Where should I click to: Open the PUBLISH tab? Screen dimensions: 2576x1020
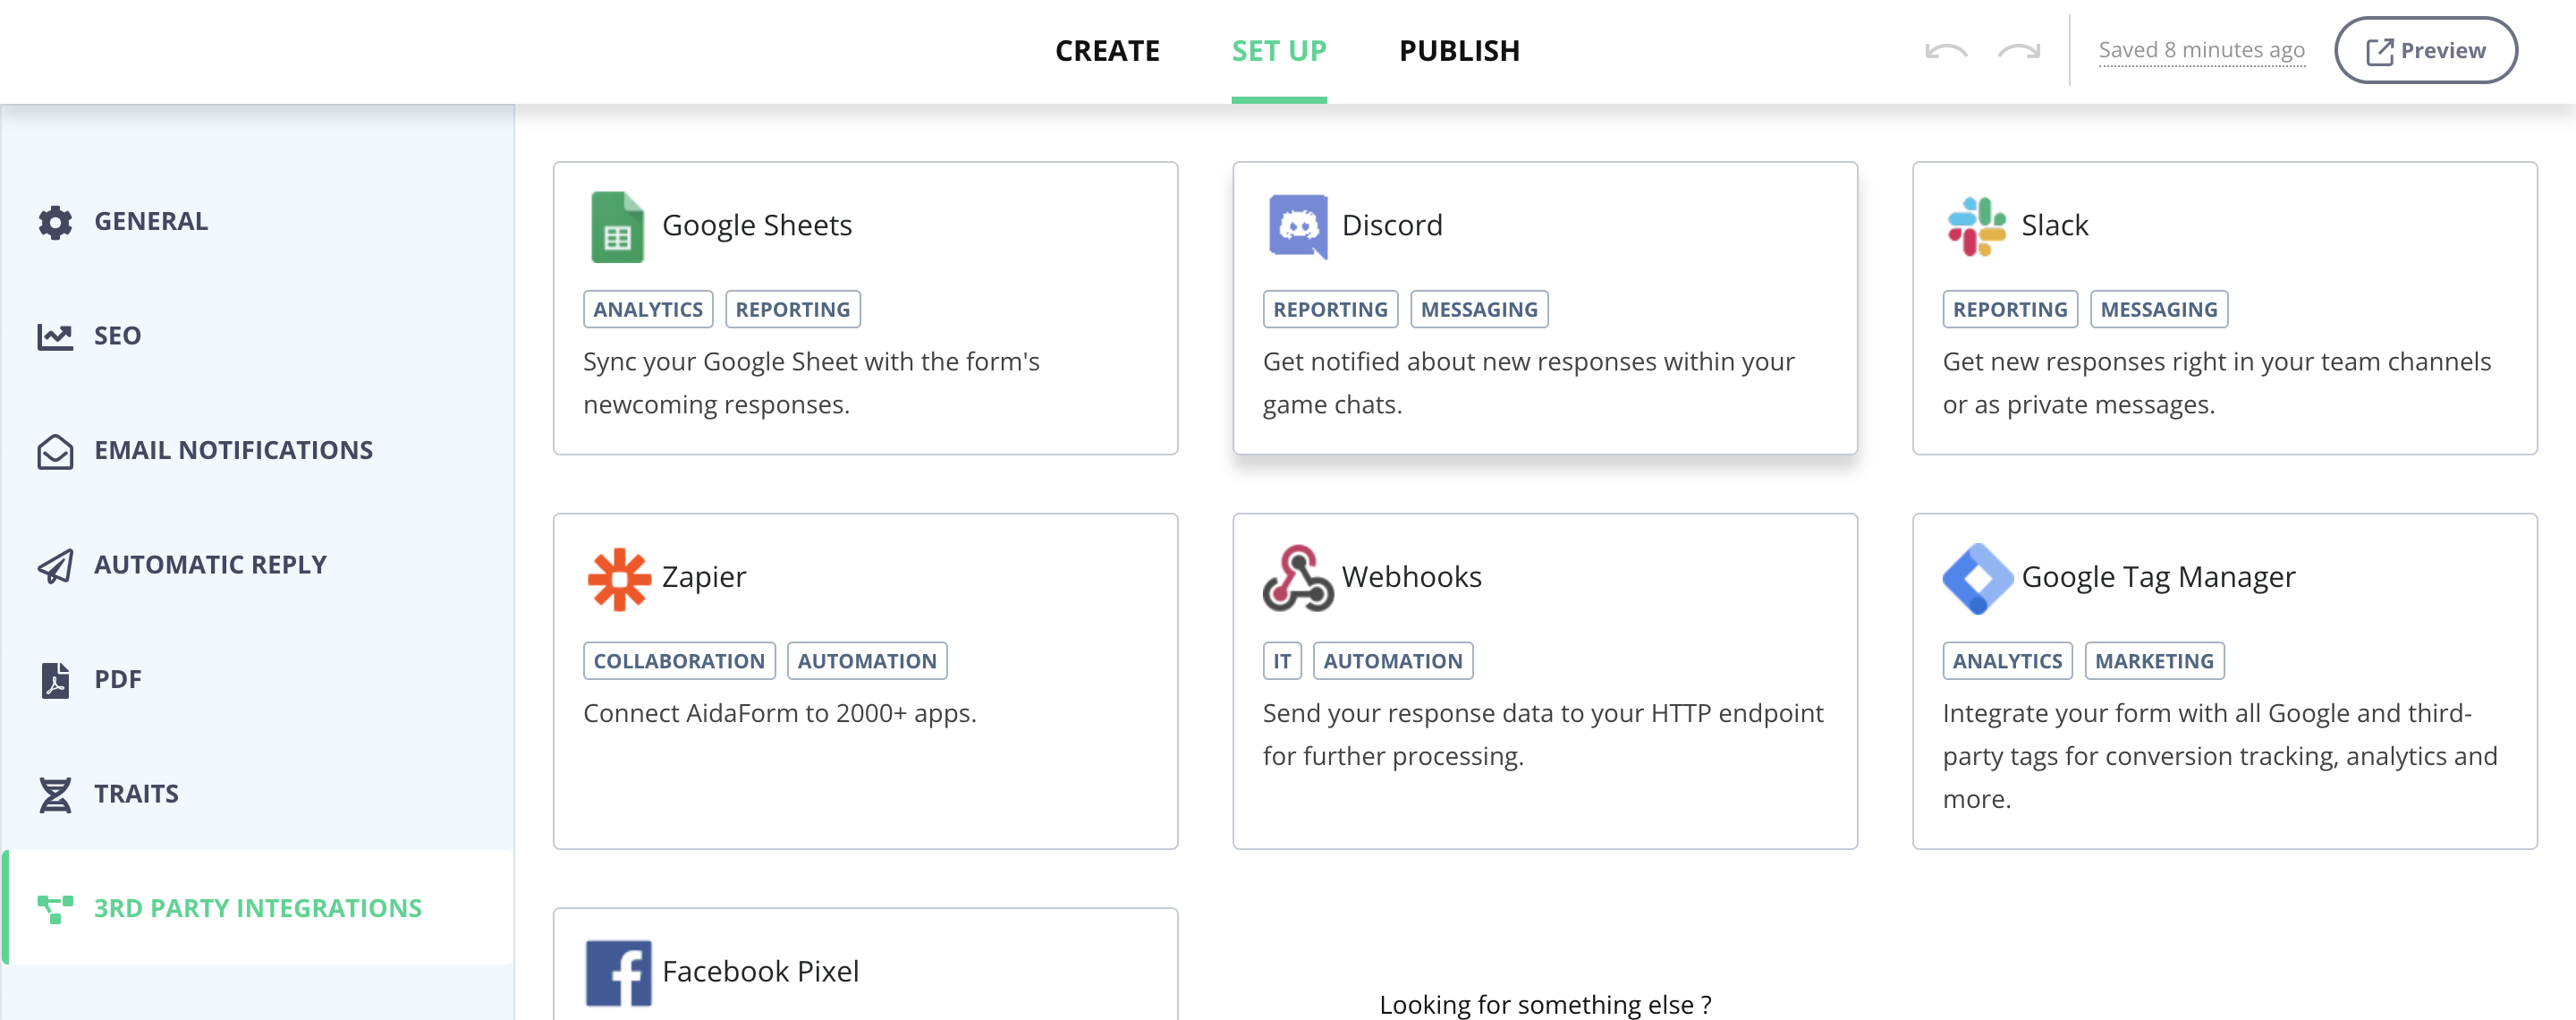1459,51
